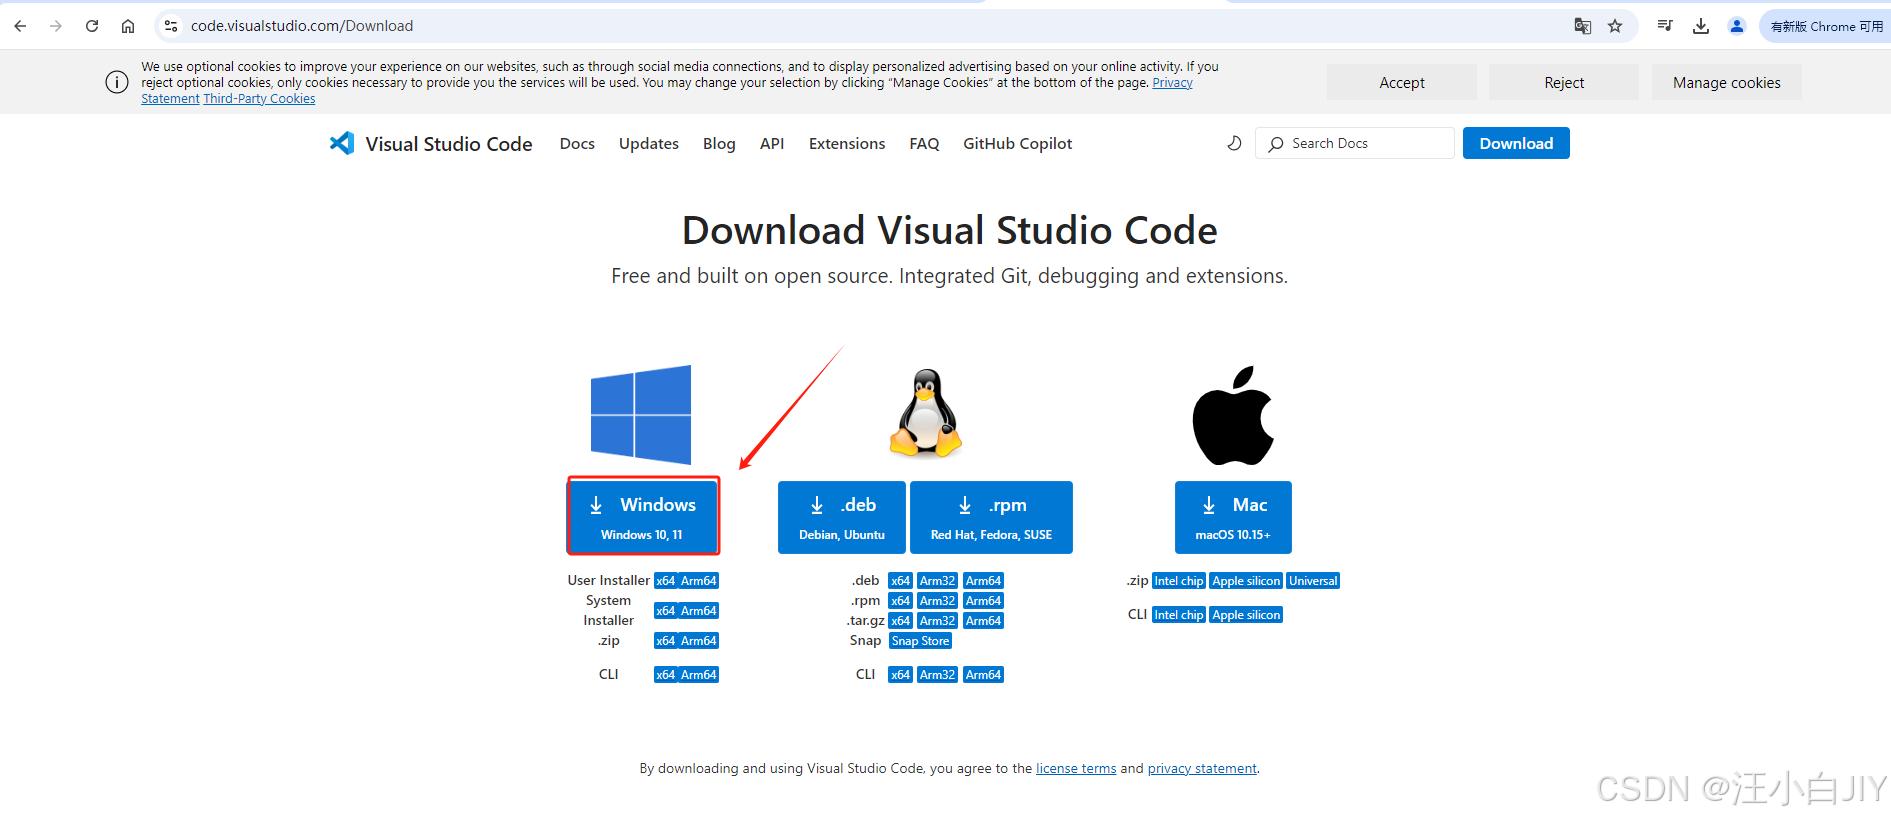1891x821 pixels.
Task: Select Linux CLI Arm32 download
Action: click(x=937, y=675)
